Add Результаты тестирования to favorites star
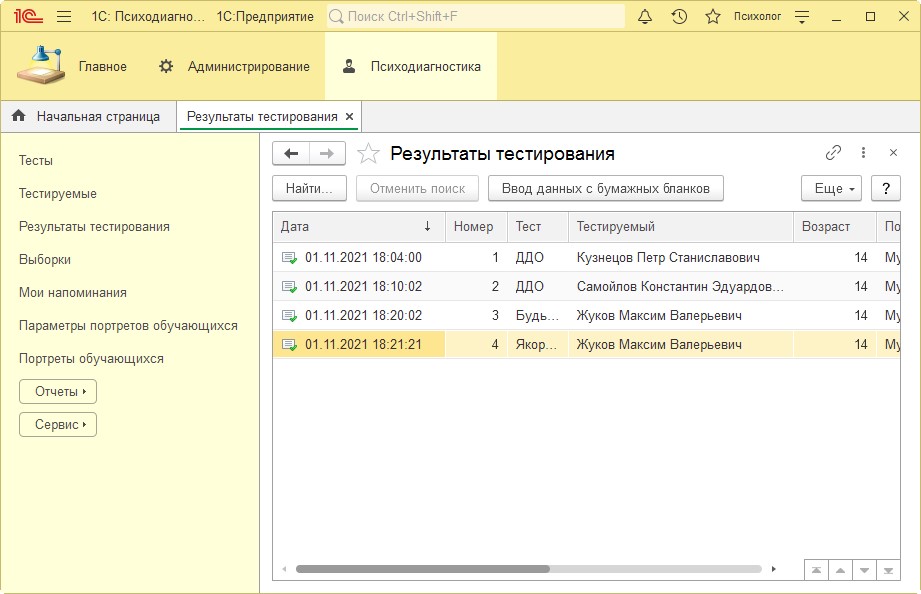 click(369, 153)
